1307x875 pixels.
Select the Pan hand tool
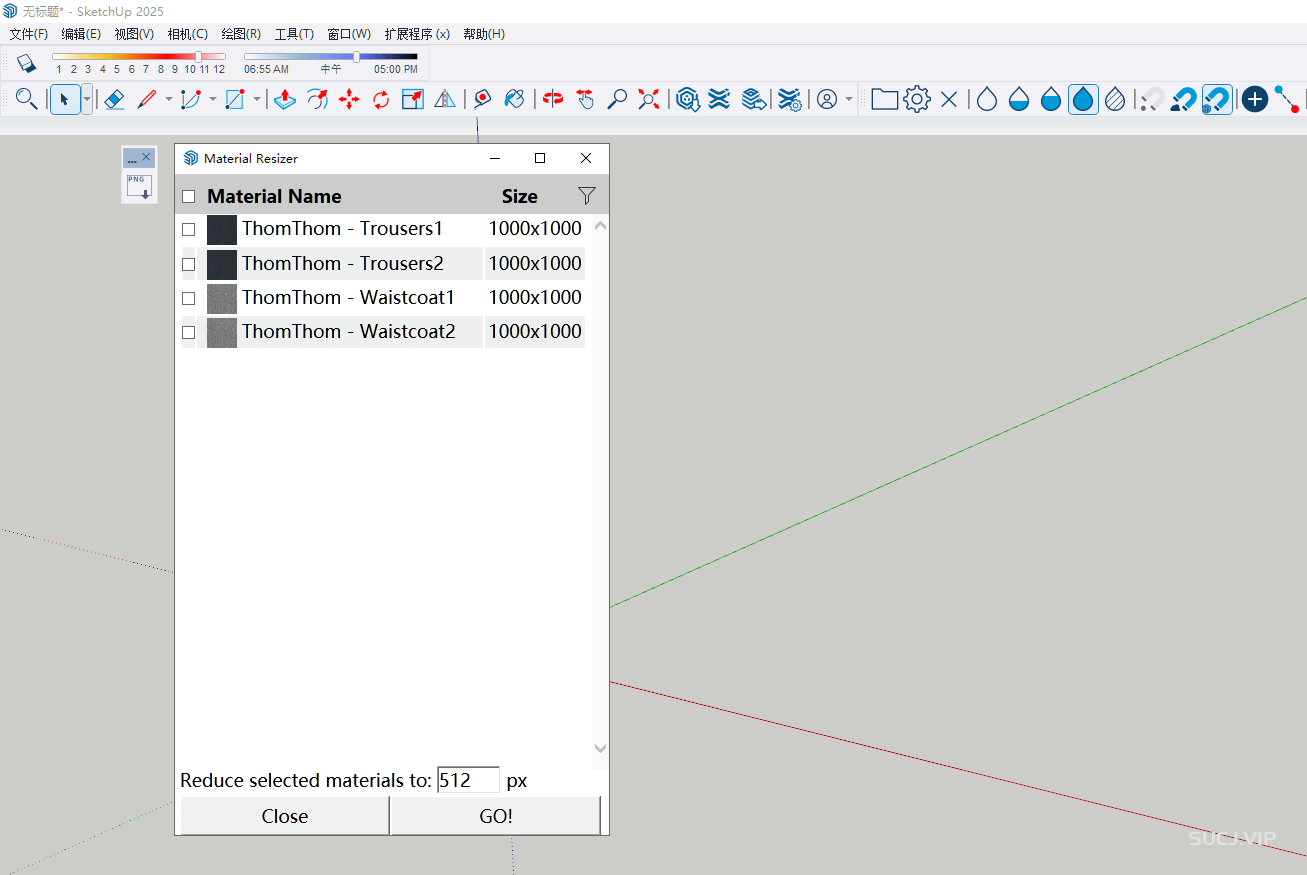pyautogui.click(x=585, y=99)
